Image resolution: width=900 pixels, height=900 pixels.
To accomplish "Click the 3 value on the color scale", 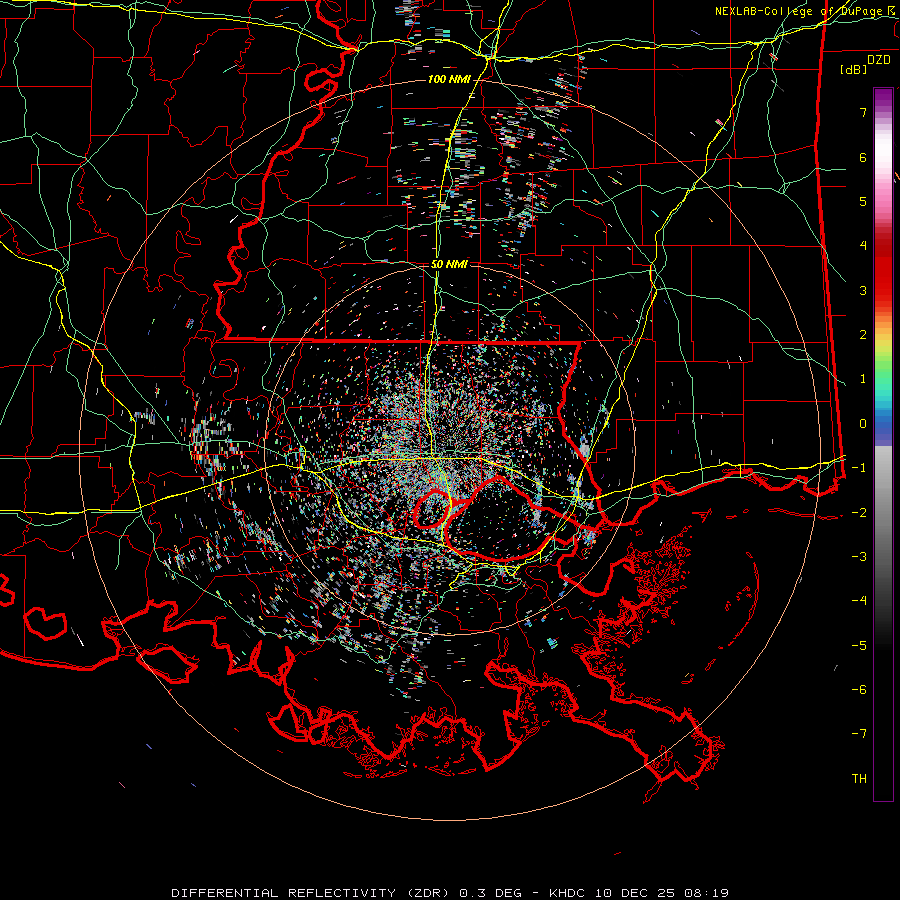I will pyautogui.click(x=863, y=290).
